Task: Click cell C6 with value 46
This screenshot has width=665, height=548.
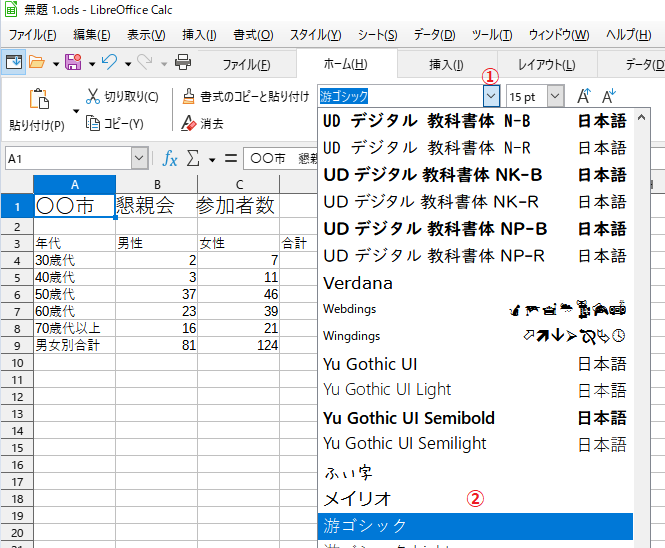Action: coord(238,294)
